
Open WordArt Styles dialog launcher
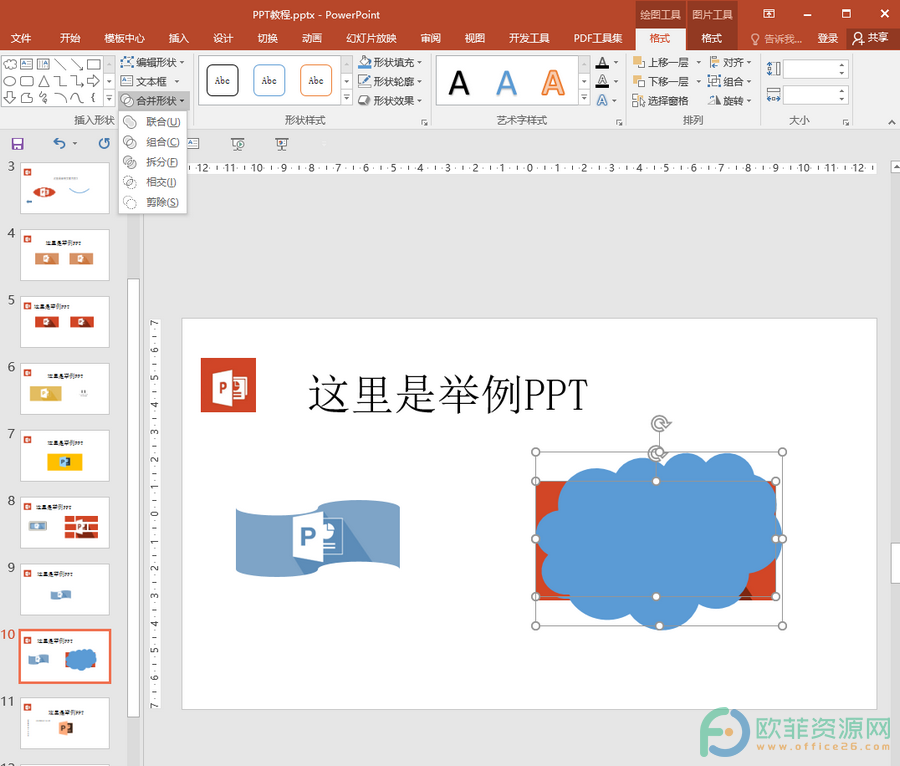click(619, 122)
